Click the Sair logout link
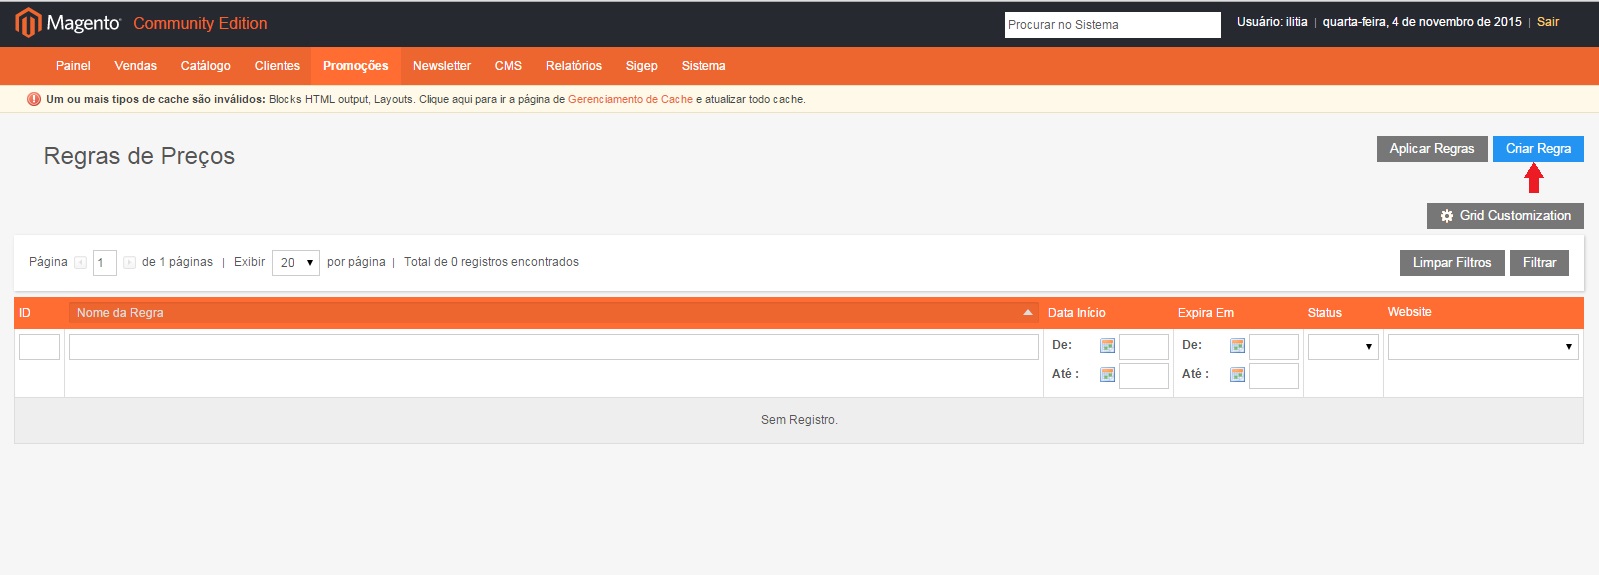Image resolution: width=1599 pixels, height=575 pixels. (1548, 22)
